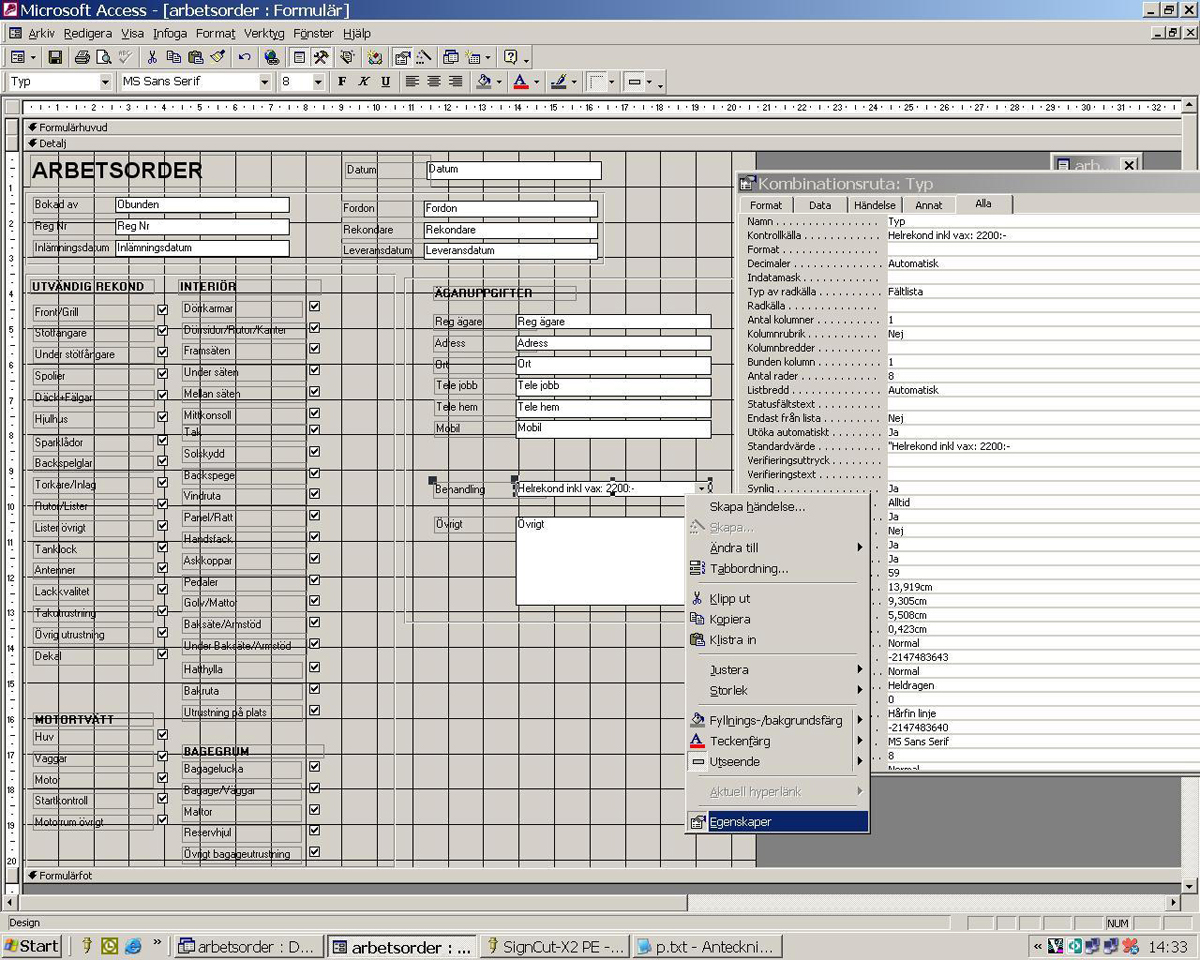
Task: Click the Code icon in toolbar
Action: (x=375, y=58)
